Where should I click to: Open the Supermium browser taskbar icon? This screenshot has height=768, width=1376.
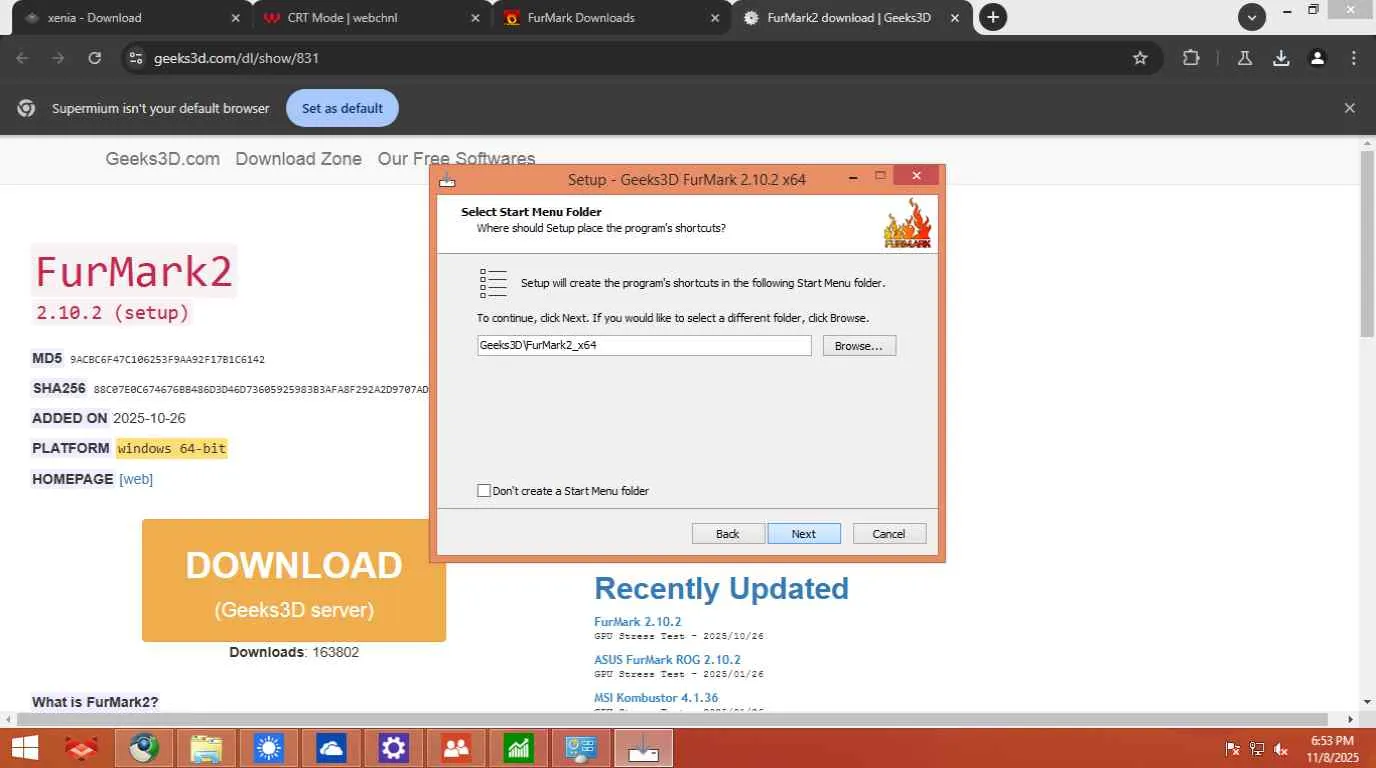[x=143, y=748]
